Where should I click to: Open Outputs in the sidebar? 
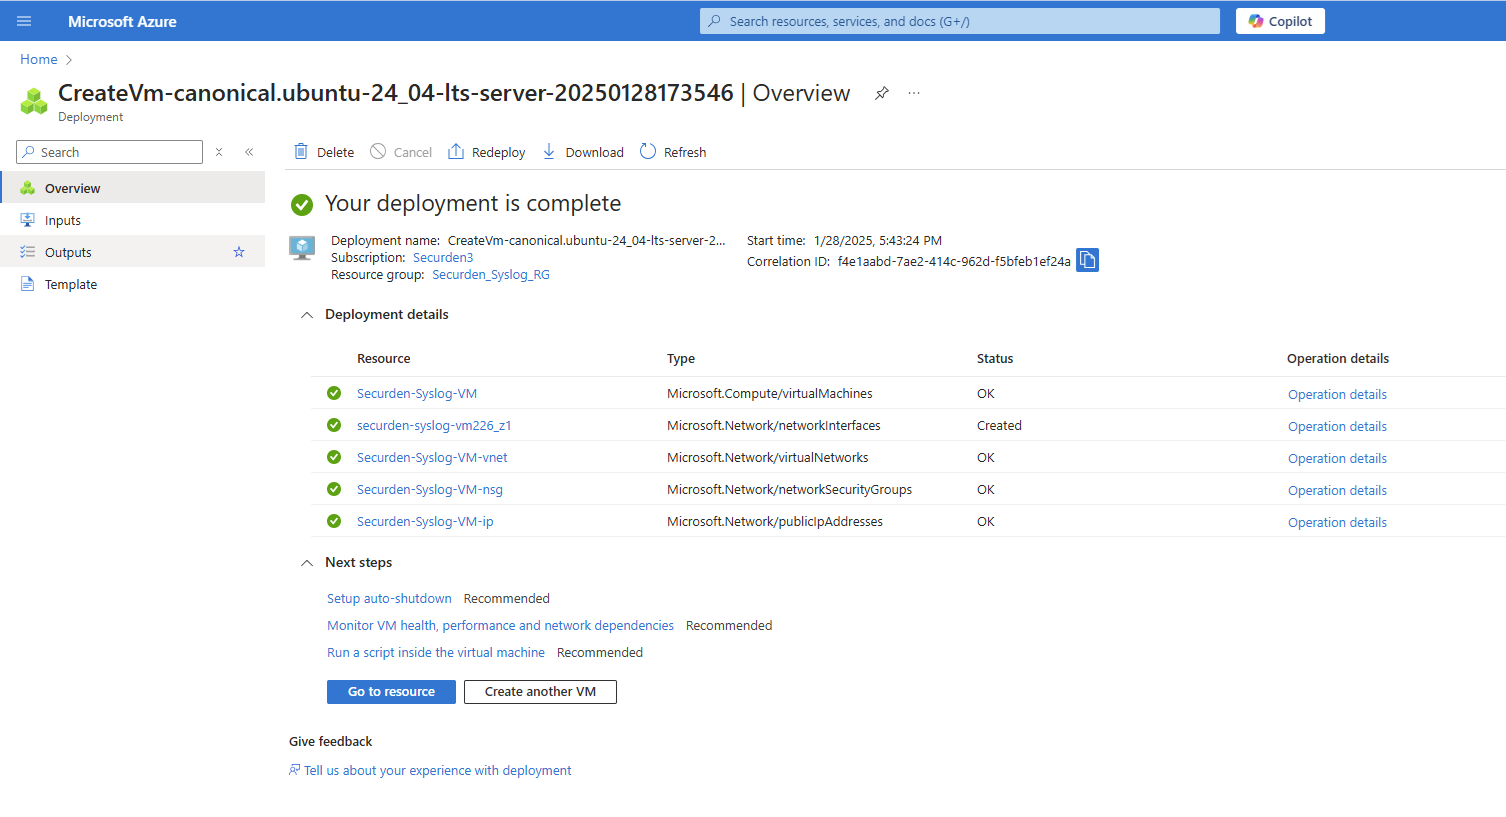(132, 252)
